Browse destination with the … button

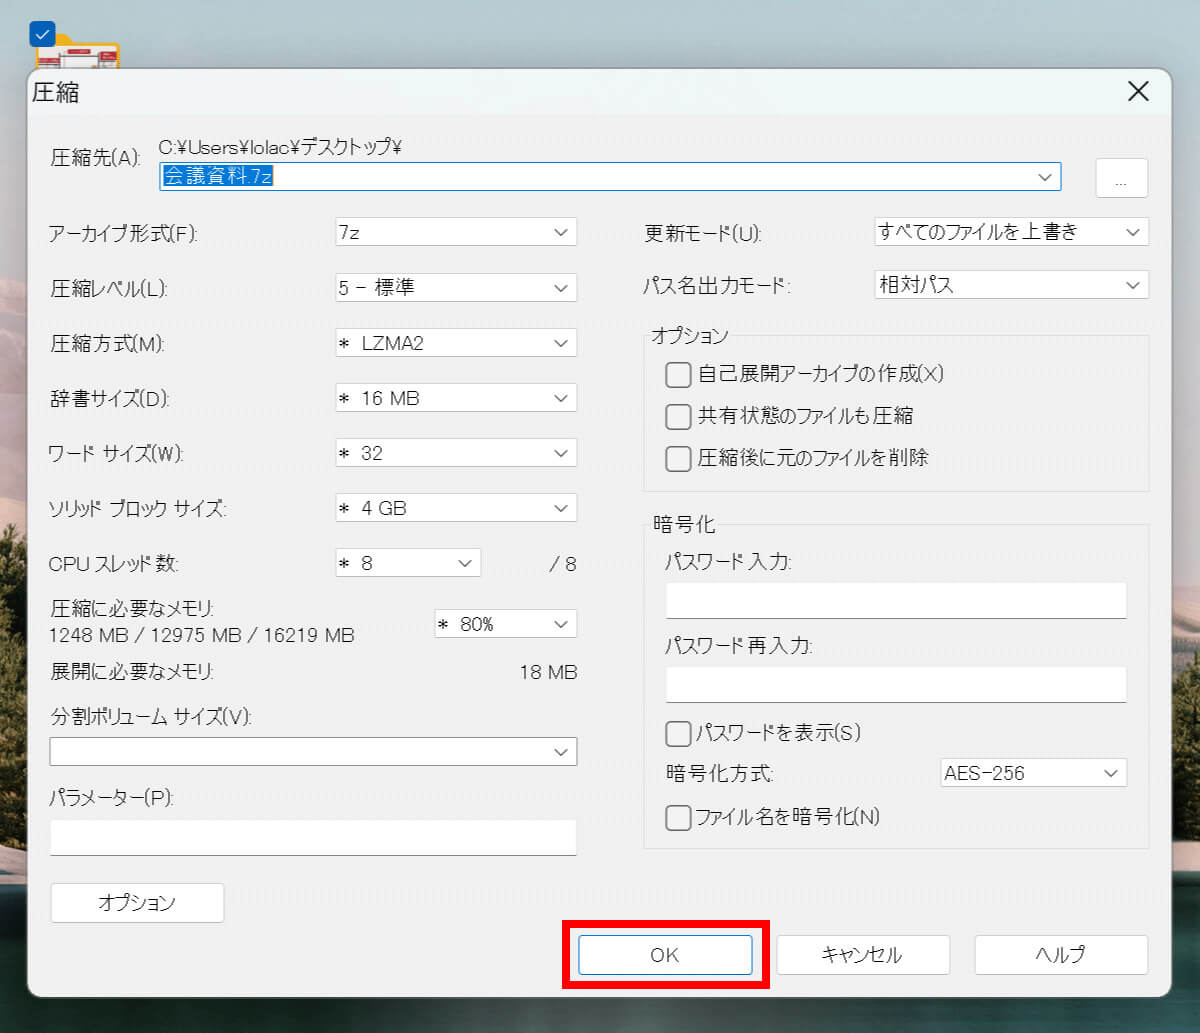point(1122,178)
